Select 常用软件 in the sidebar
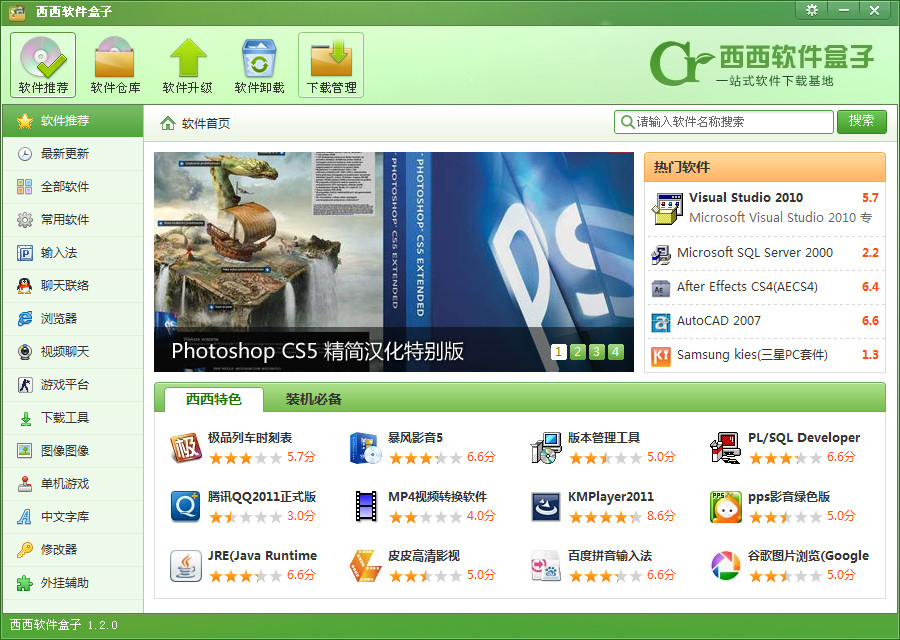 pyautogui.click(x=73, y=220)
